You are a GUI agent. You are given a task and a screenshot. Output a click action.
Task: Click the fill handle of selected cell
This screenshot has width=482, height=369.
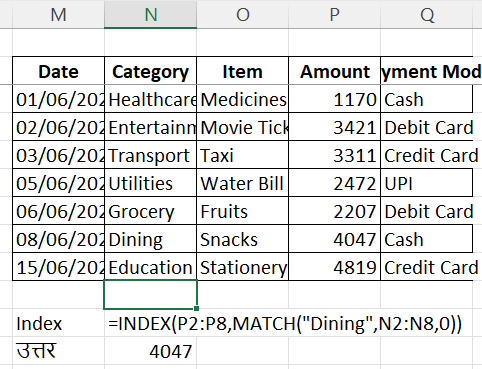pyautogui.click(x=196, y=308)
